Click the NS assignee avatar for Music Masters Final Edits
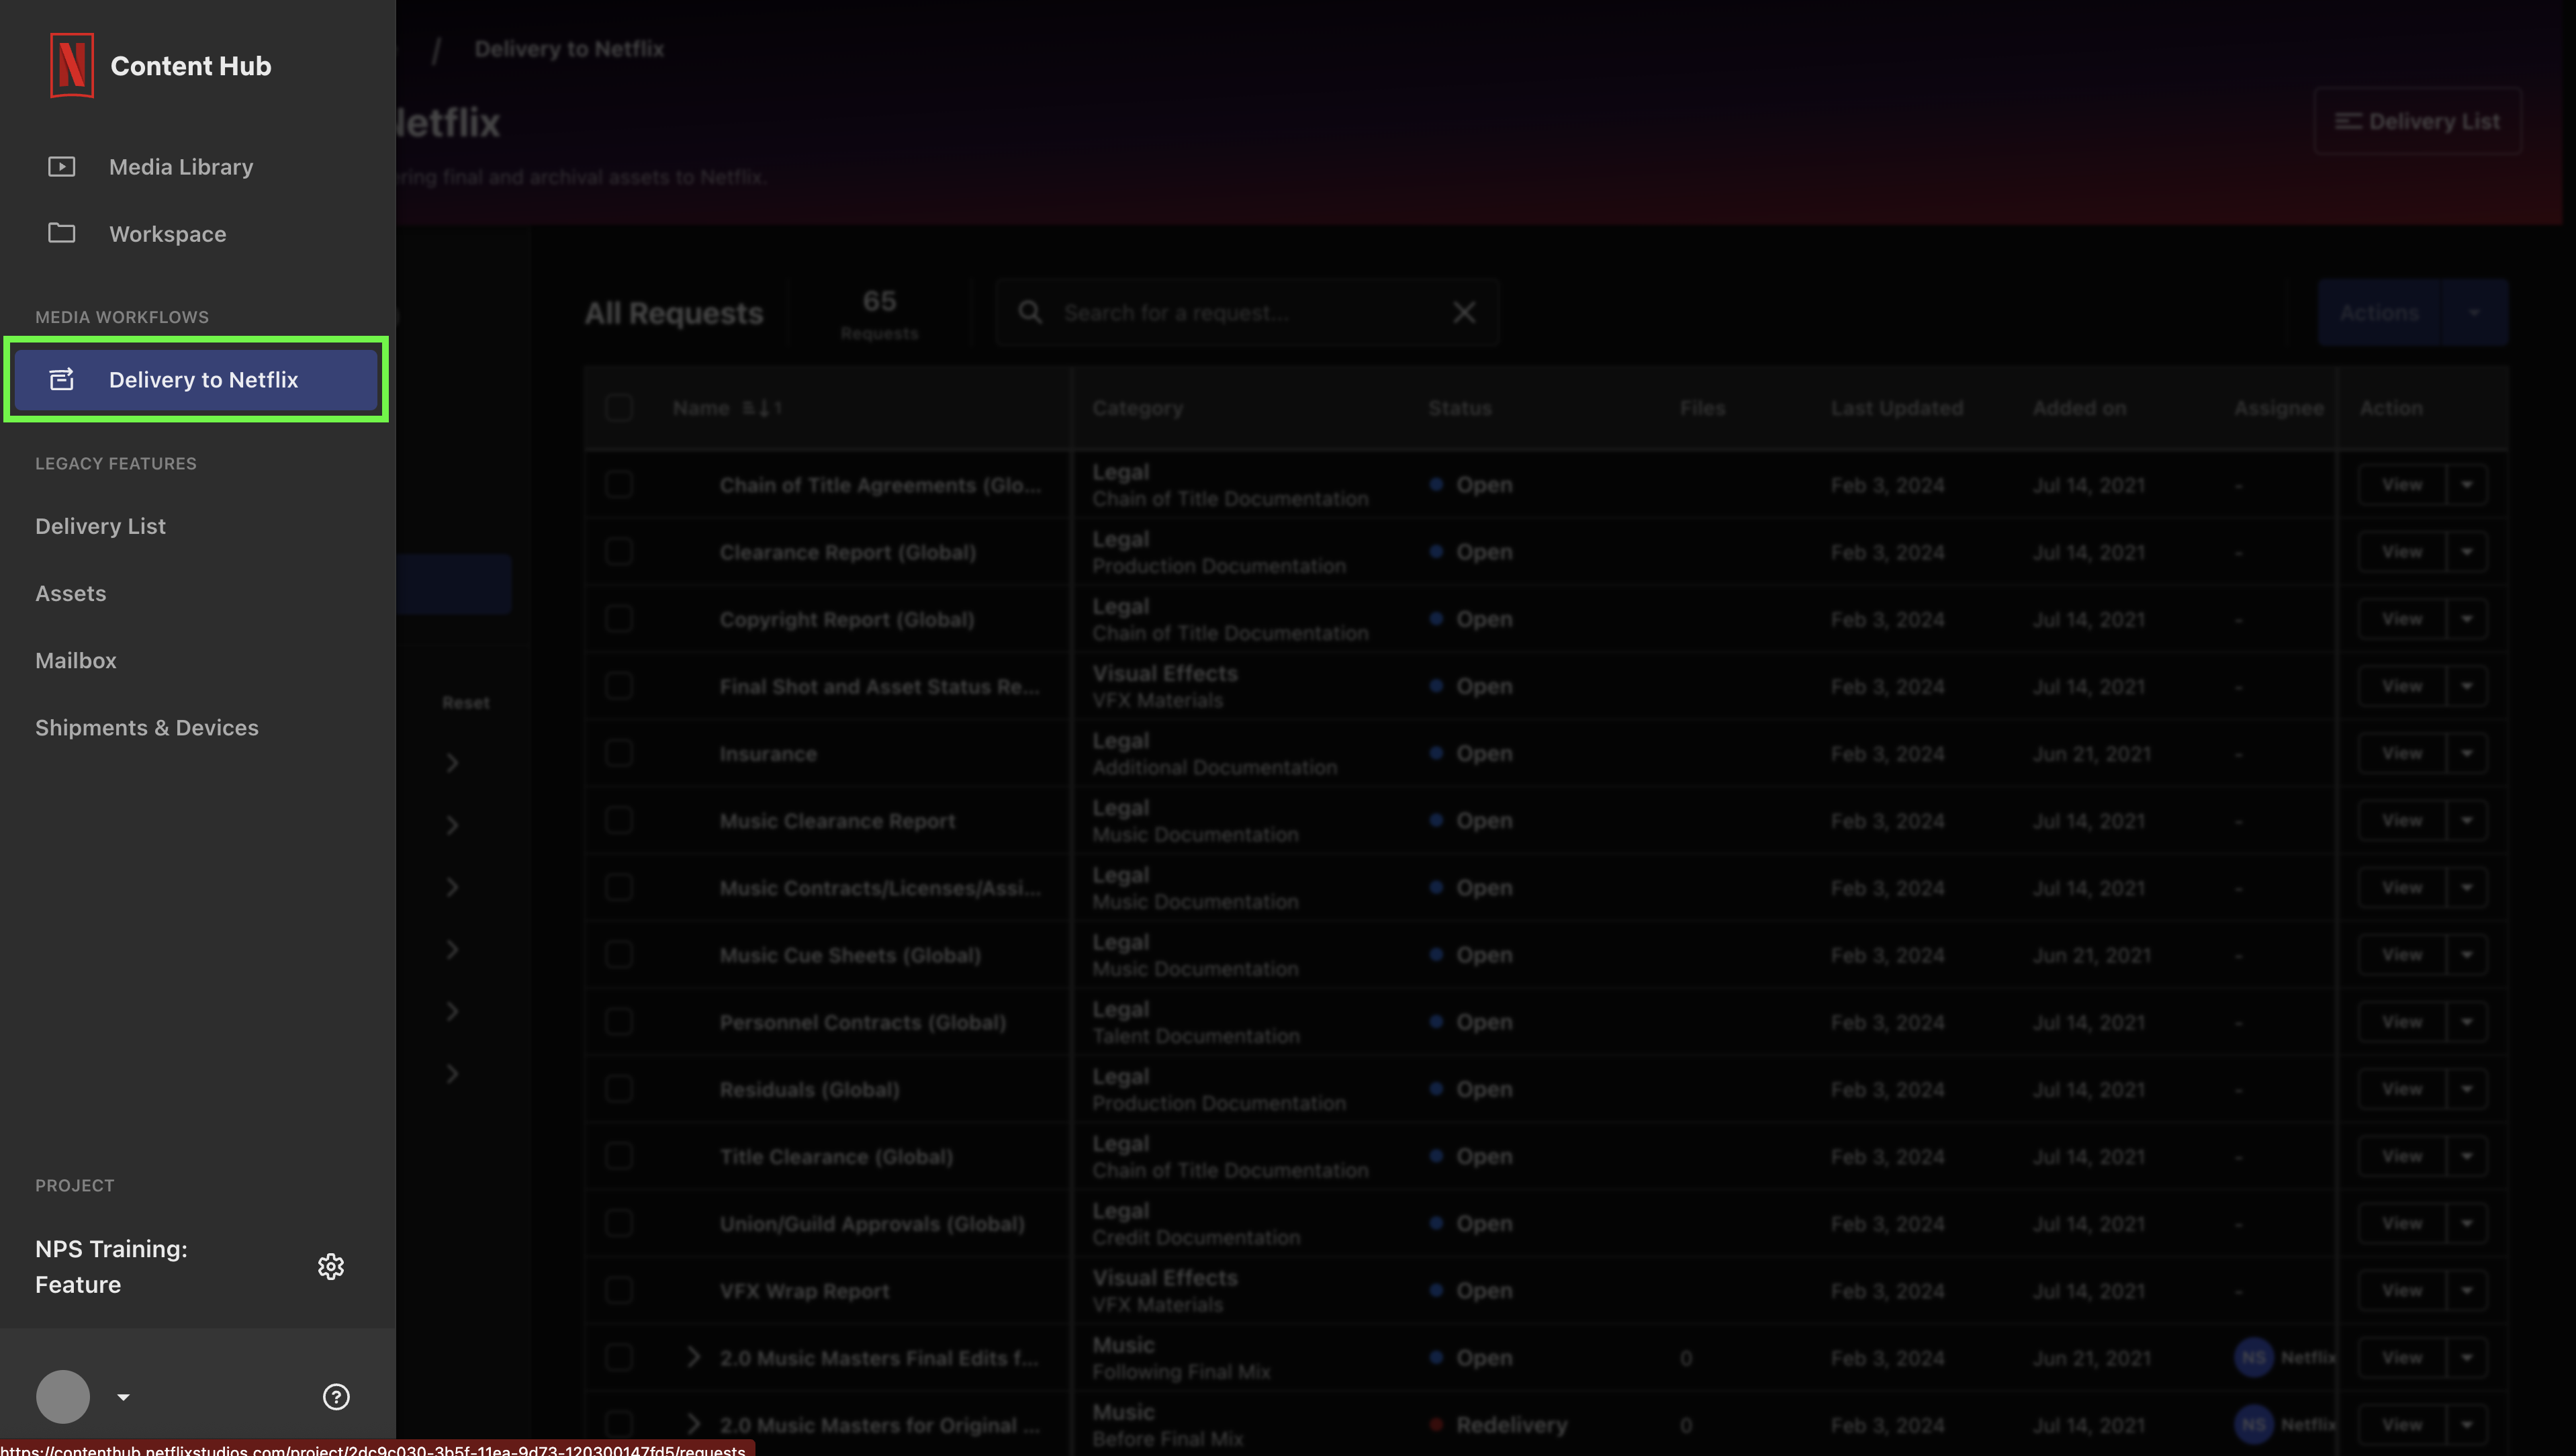The image size is (2576, 1456). click(x=2254, y=1358)
